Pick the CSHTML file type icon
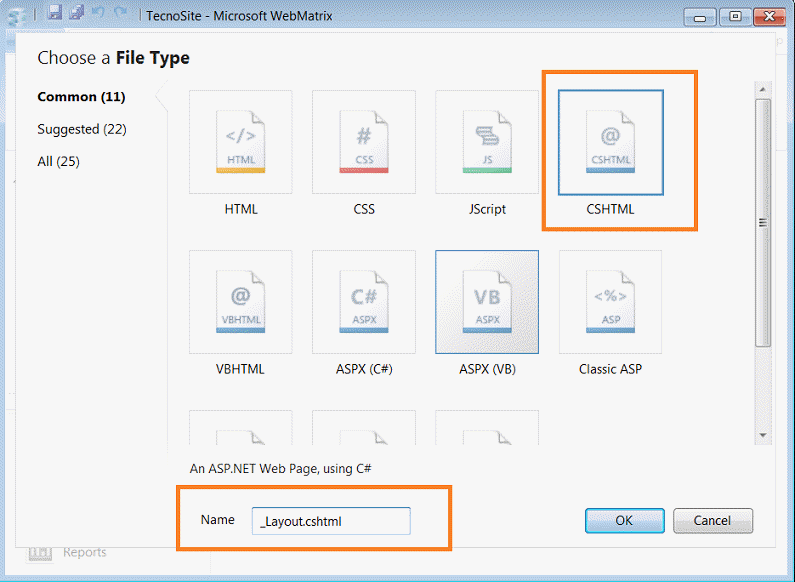Viewport: 795px width, 582px height. click(610, 142)
